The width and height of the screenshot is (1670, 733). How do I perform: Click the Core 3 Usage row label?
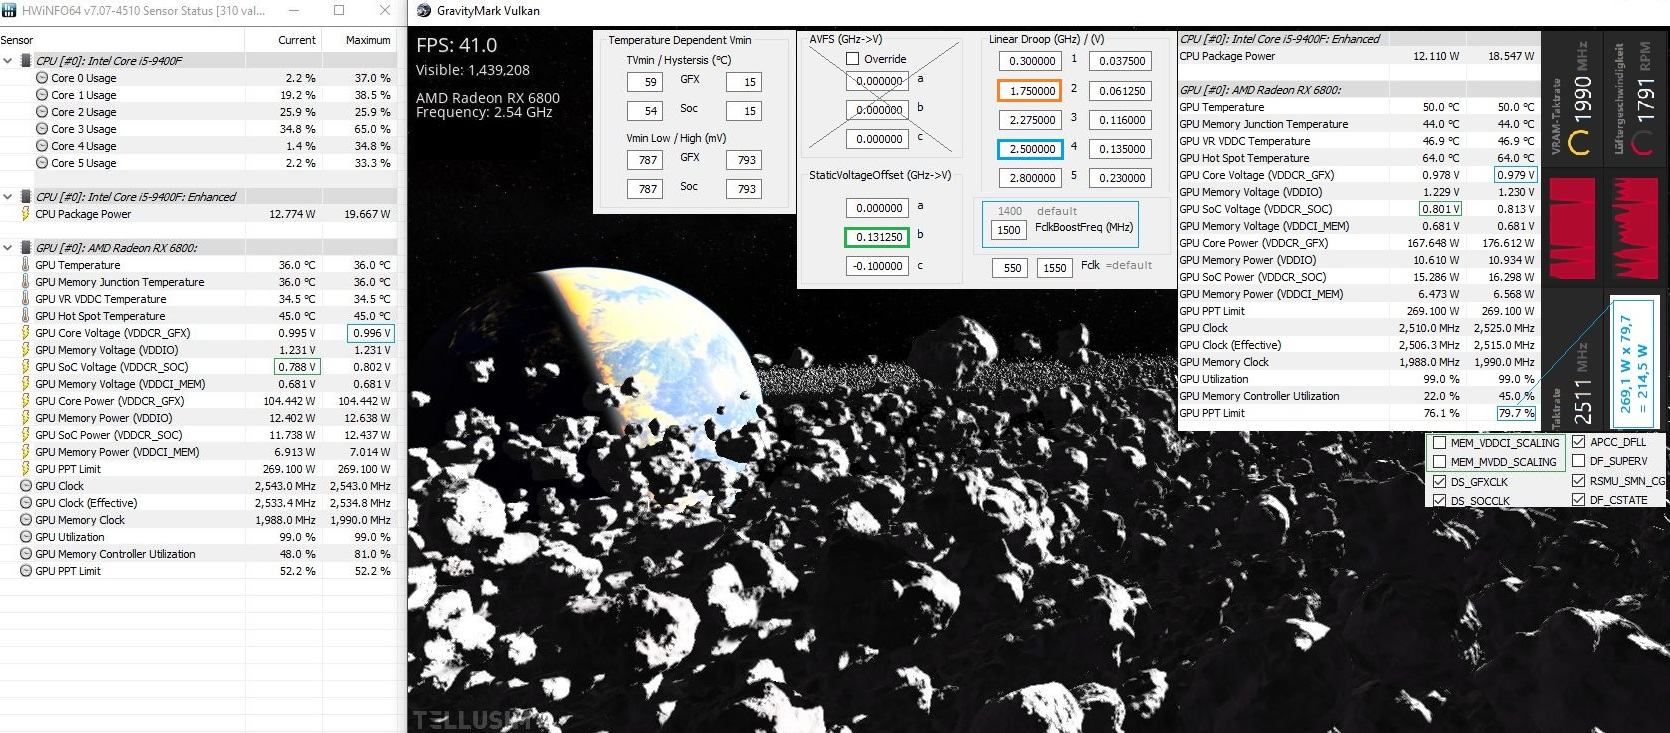coord(83,129)
